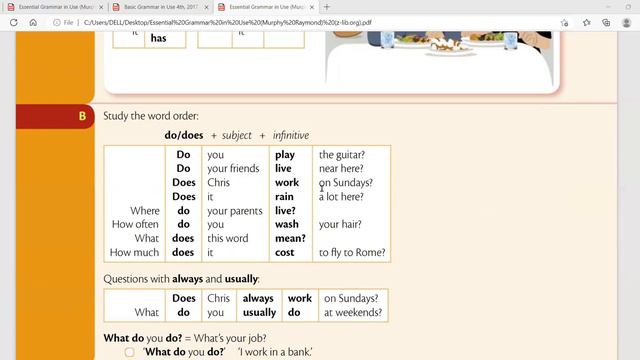
Task: Click the section B marker
Action: pyautogui.click(x=82, y=116)
